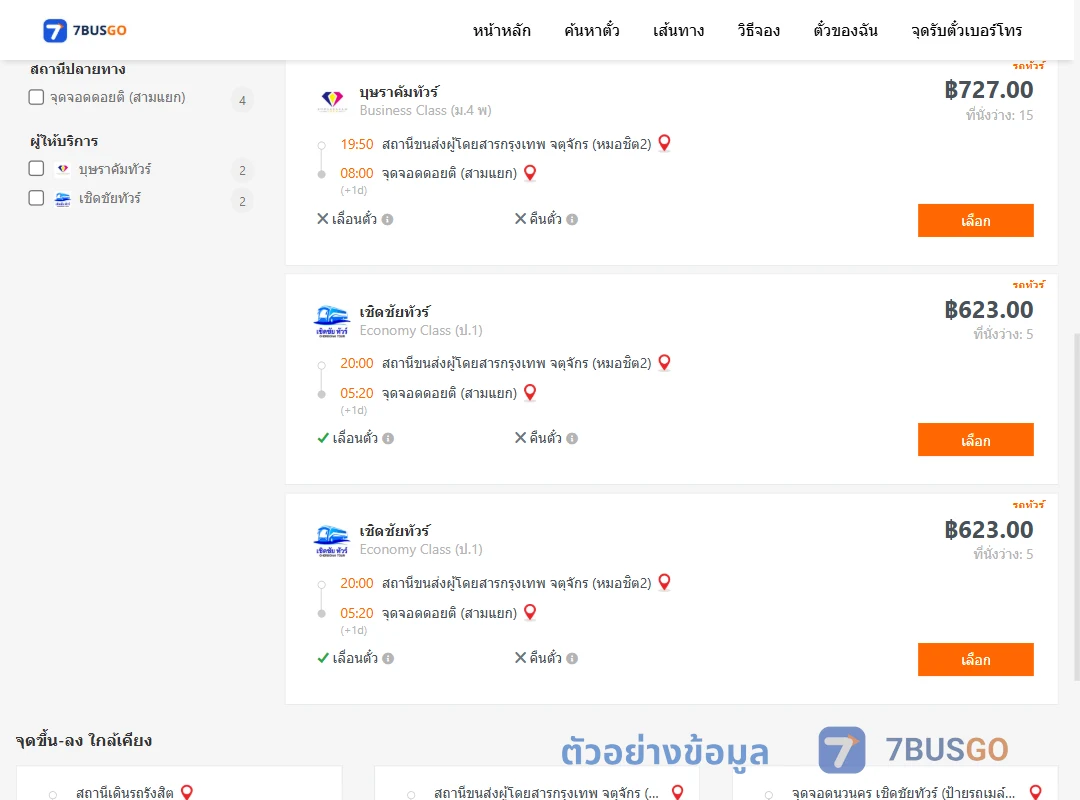
Task: Click refund info icon in ฿727.00 card
Action: [572, 219]
